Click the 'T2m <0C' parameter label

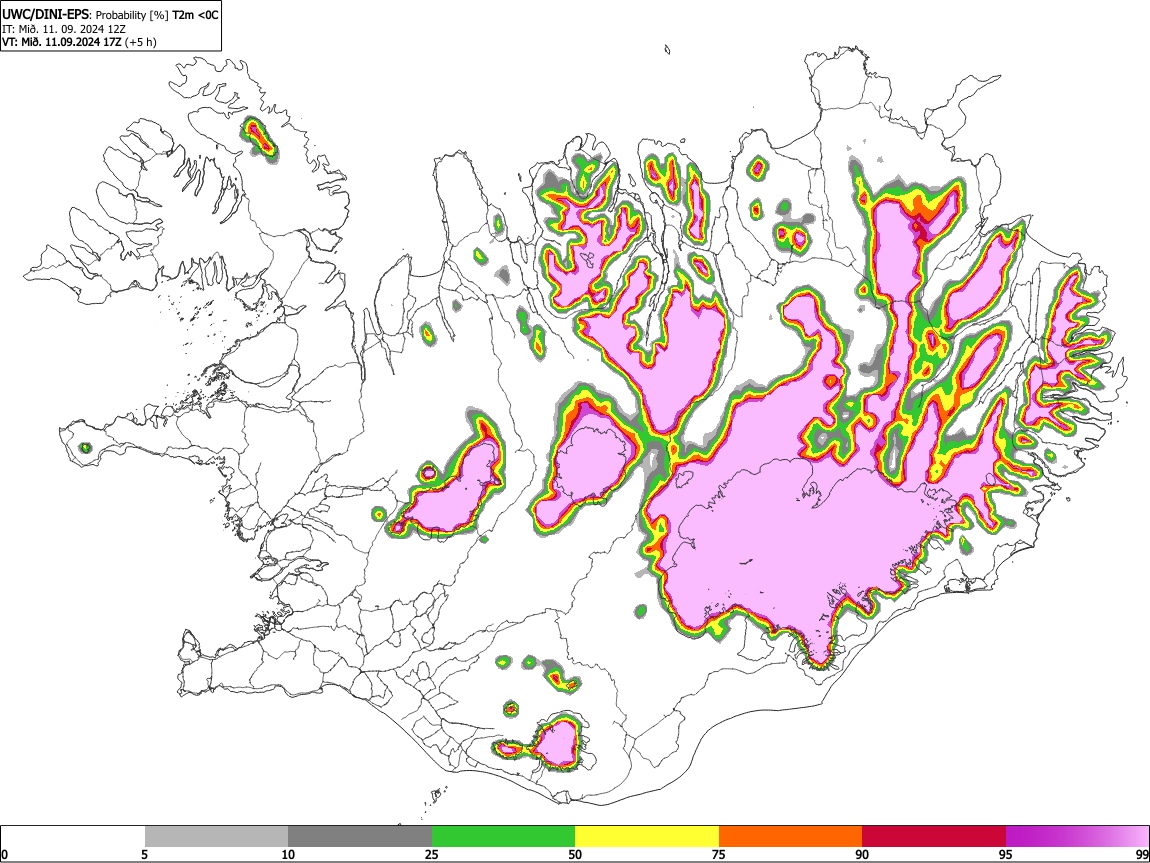195,15
